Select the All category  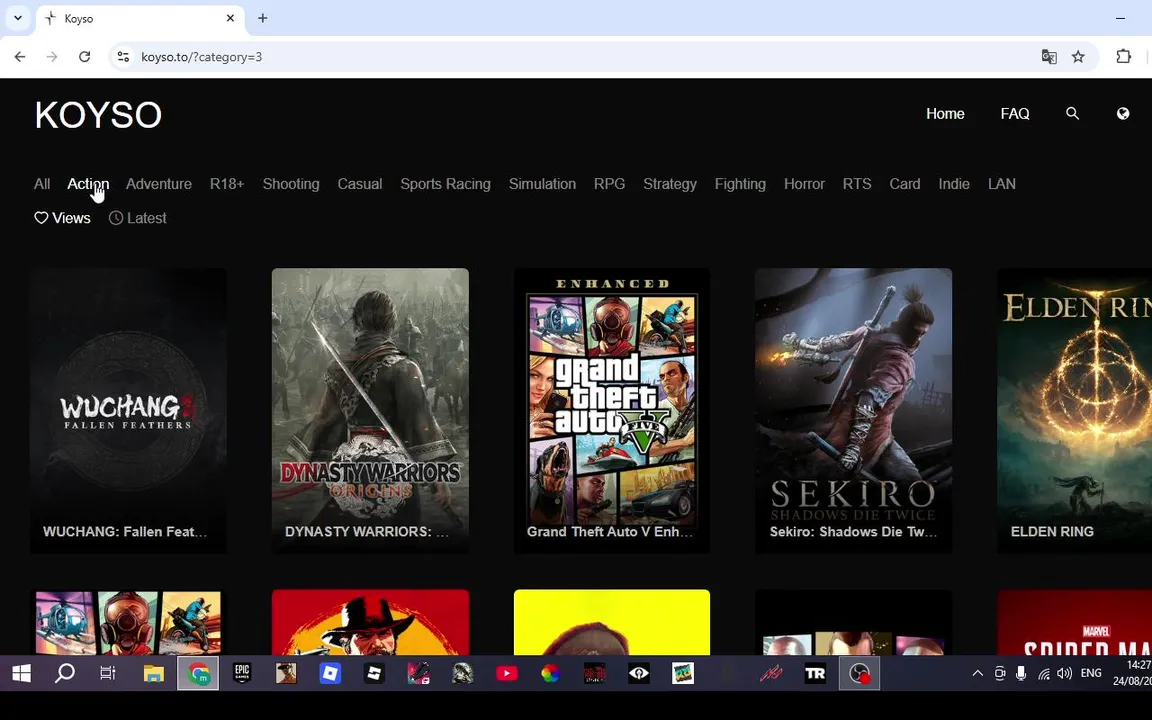42,184
